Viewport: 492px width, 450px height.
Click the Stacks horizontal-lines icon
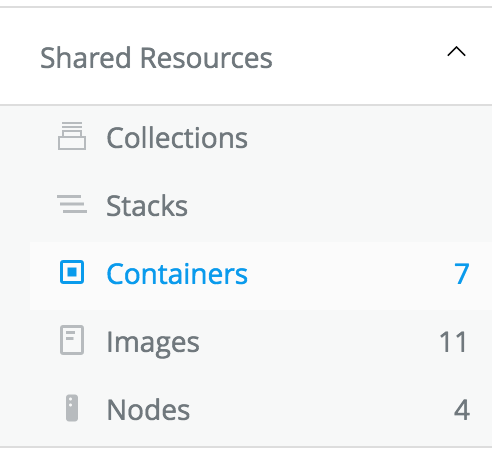[72, 204]
